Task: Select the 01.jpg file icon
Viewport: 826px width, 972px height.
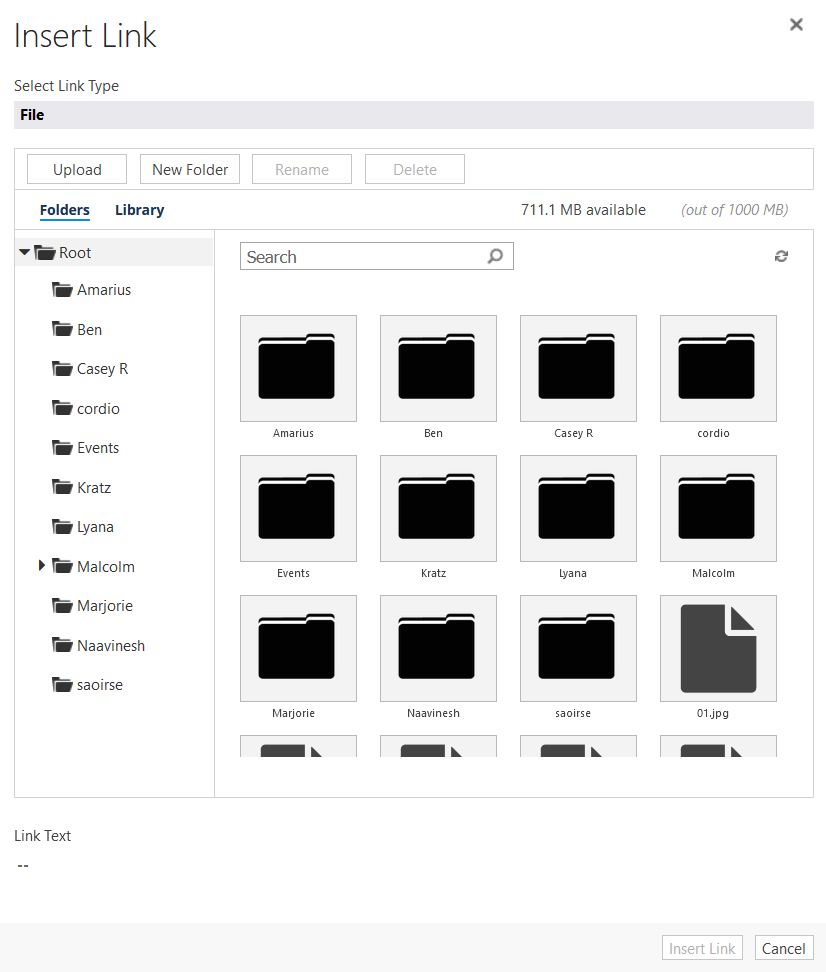Action: [718, 648]
